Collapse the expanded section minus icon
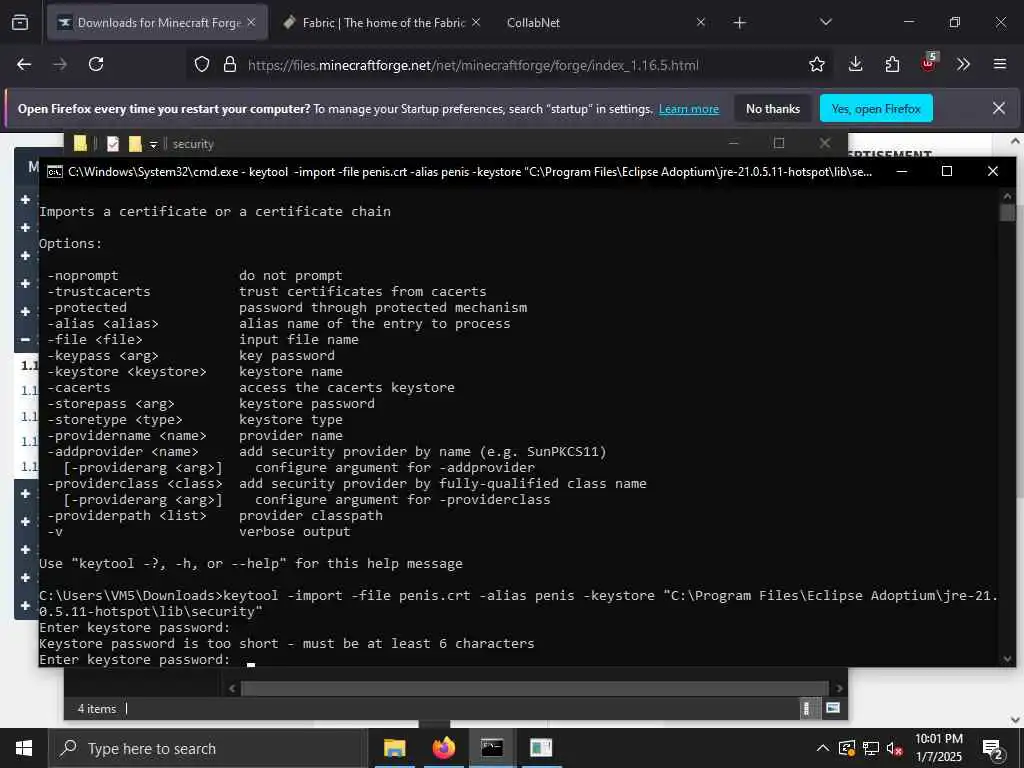 25,340
